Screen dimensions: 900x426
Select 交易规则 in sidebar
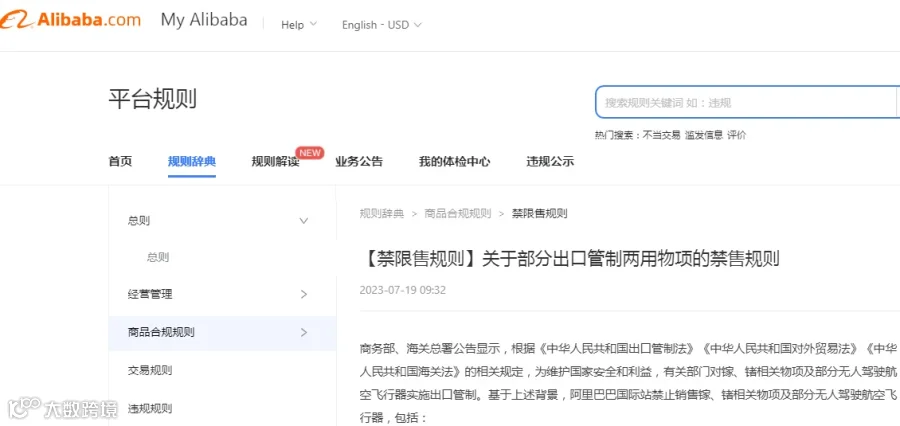point(150,370)
